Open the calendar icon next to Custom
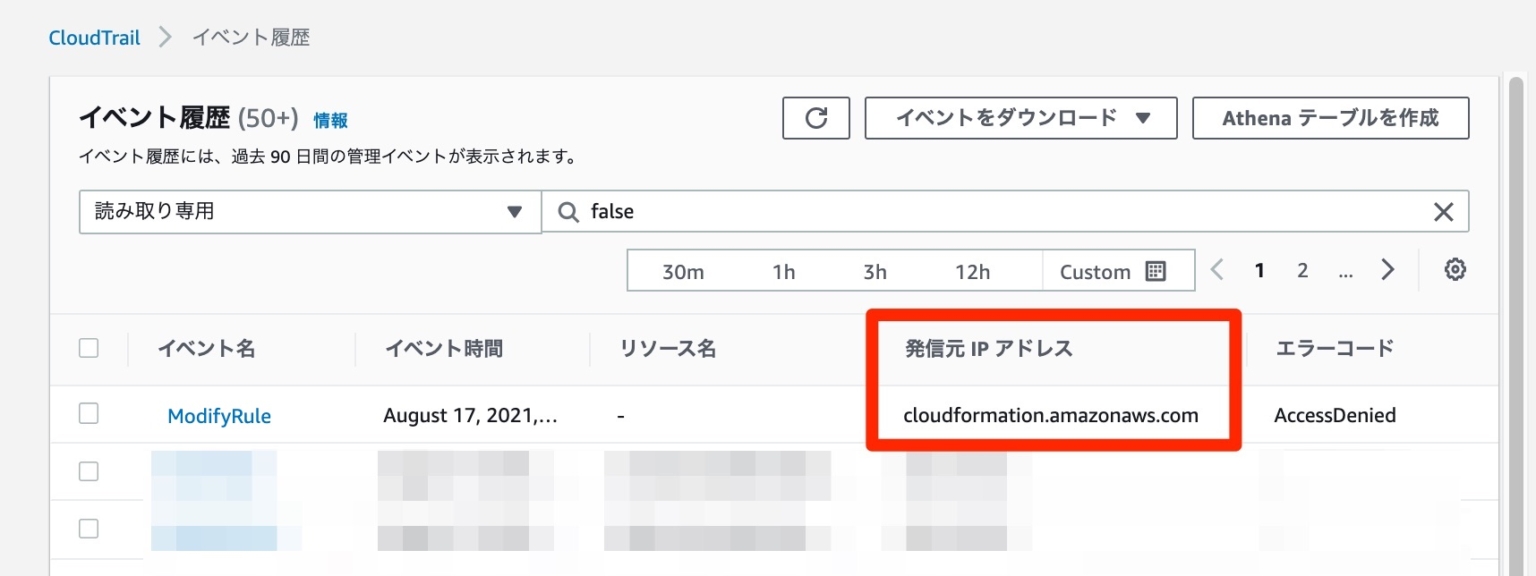The width and height of the screenshot is (1536, 576). 1155,270
